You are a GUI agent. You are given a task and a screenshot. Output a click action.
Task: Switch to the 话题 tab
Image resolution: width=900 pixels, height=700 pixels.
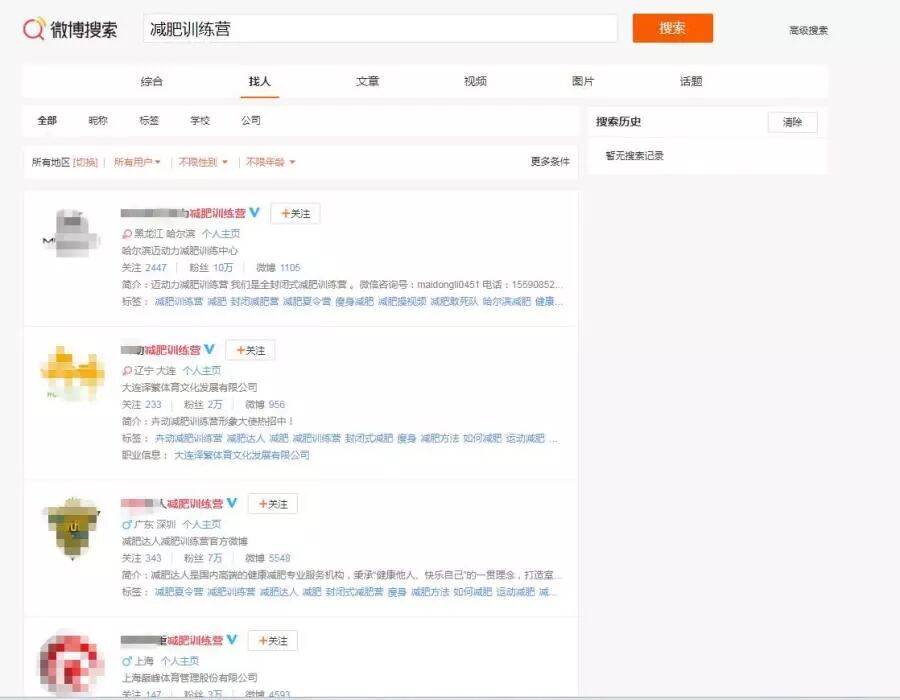pos(690,81)
